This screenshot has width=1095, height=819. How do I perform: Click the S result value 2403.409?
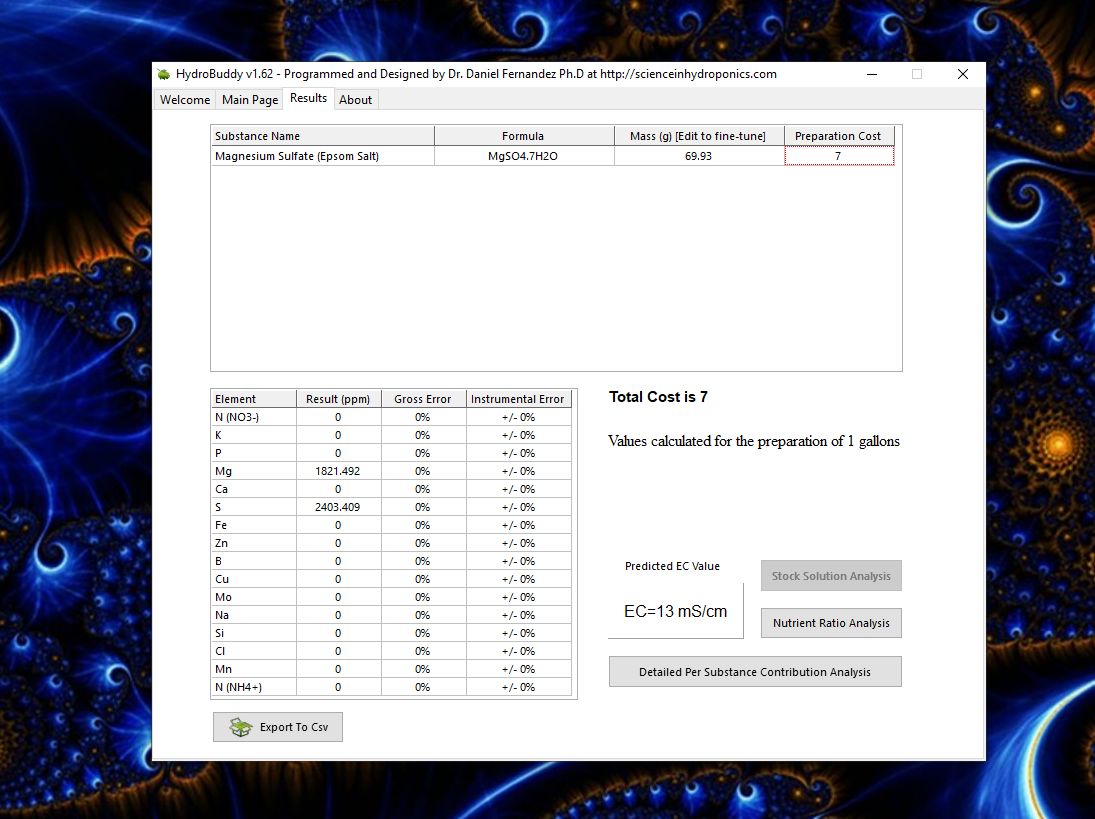tap(339, 507)
